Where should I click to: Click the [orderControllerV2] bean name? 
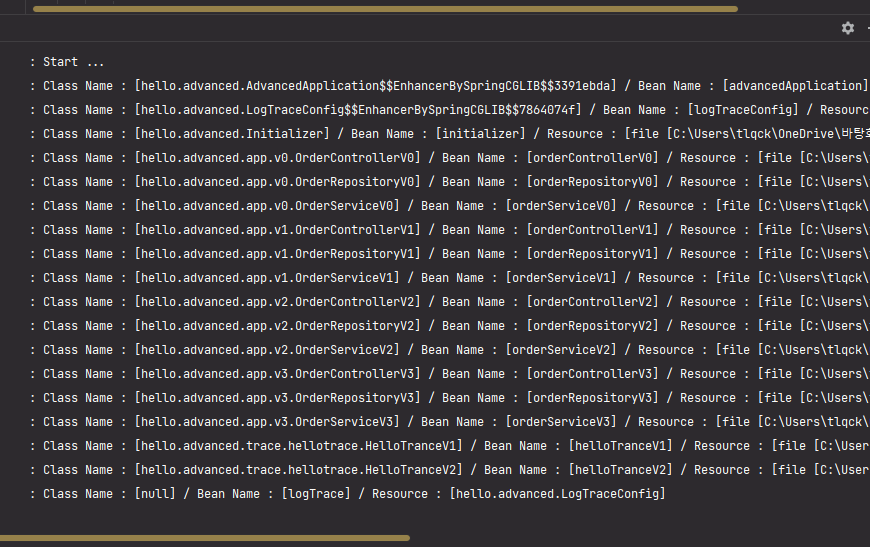click(x=593, y=302)
